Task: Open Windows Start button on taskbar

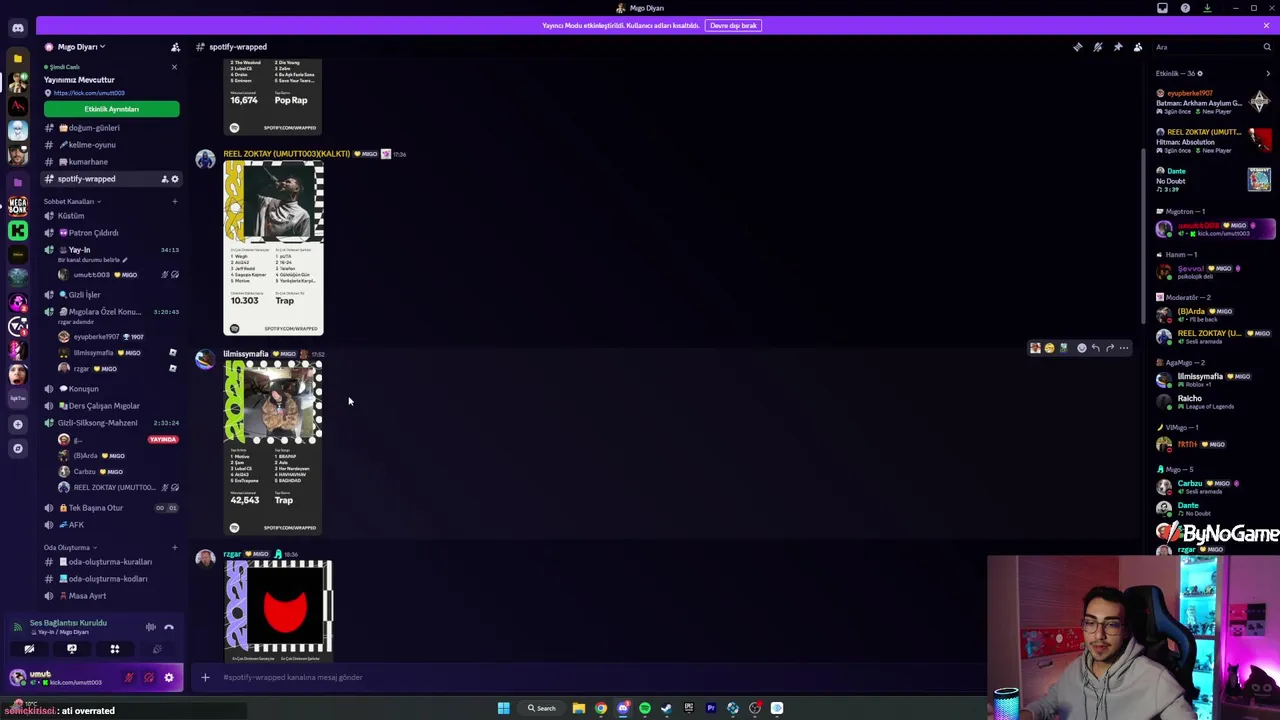Action: tap(504, 708)
